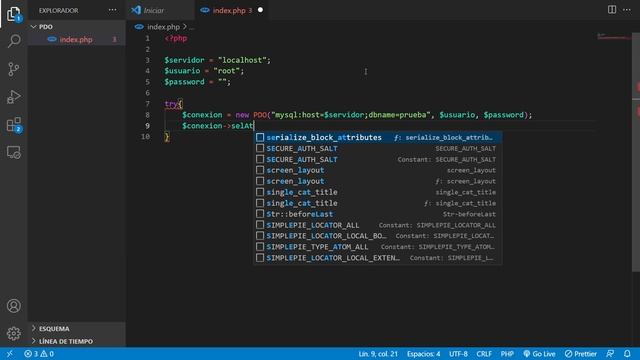Click "root" string on line 4

tap(227, 71)
